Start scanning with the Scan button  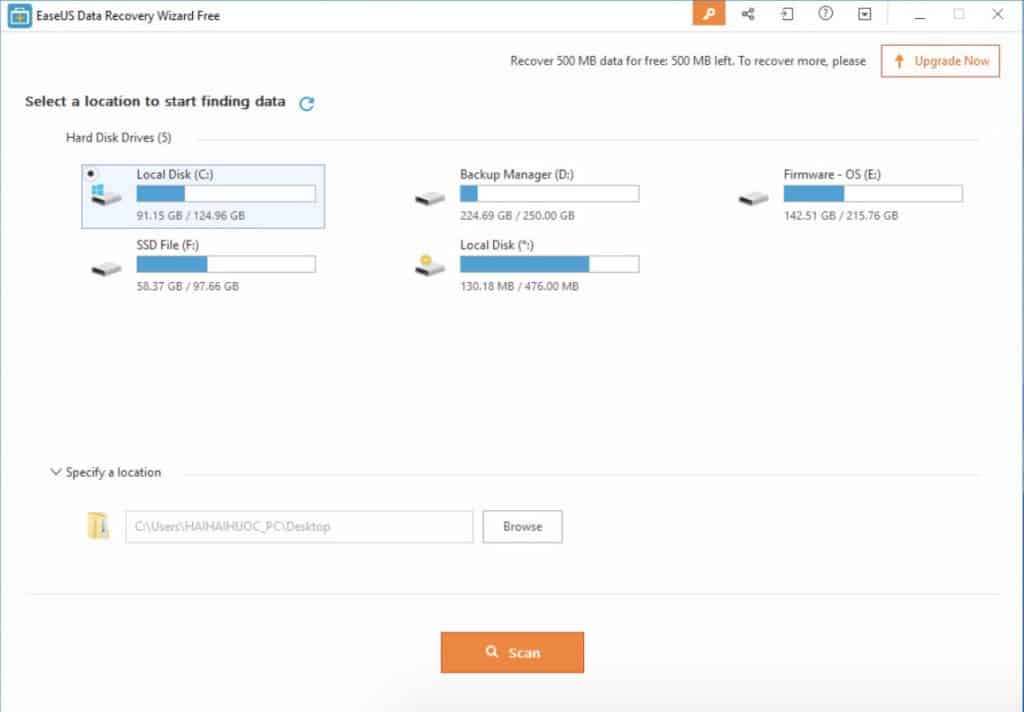[x=512, y=652]
